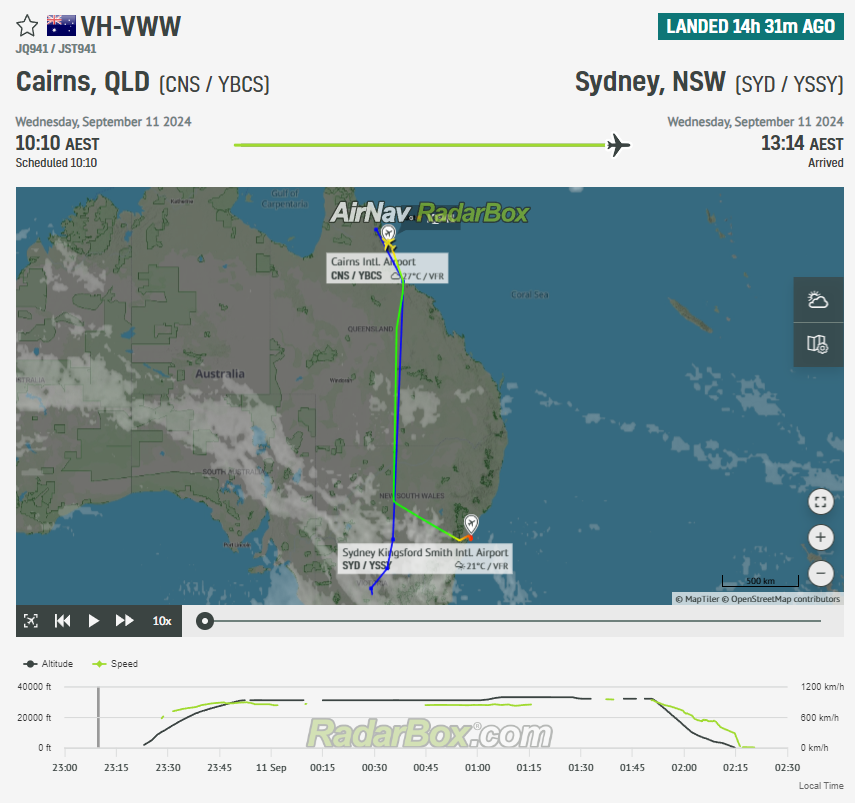Viewport: 855px width, 803px height.
Task: Open the map layers settings
Action: pos(818,344)
